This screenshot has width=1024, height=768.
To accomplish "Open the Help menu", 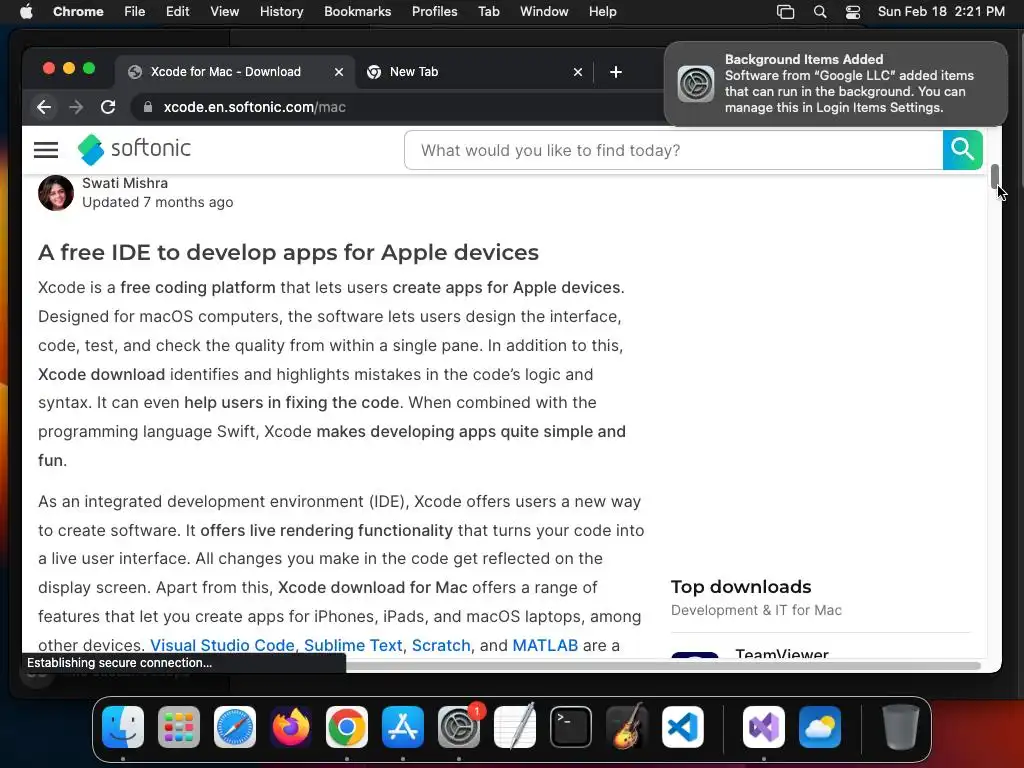I will (602, 12).
